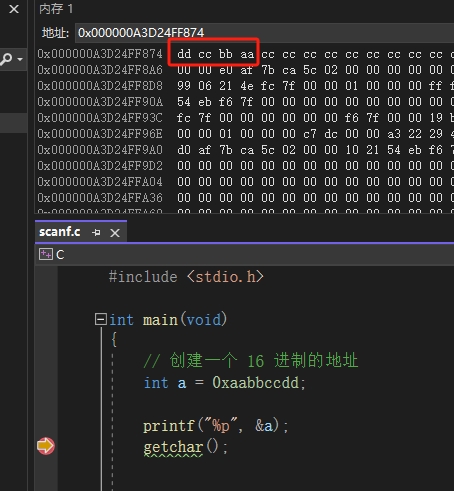Close the scanf.c tab
454x491 pixels.
tap(115, 233)
